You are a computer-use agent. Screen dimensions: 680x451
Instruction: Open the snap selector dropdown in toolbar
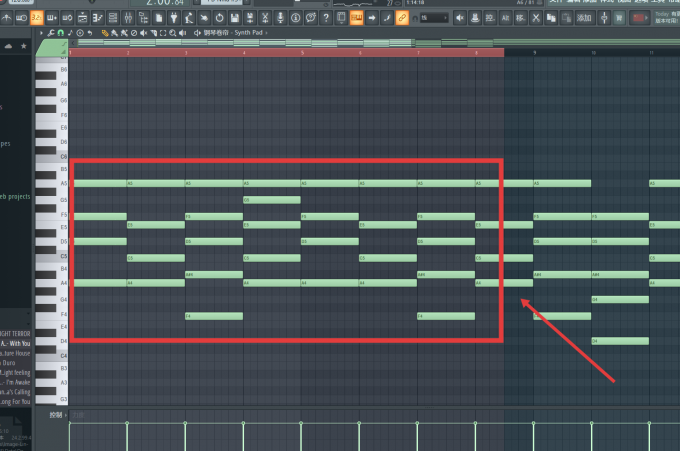point(434,18)
